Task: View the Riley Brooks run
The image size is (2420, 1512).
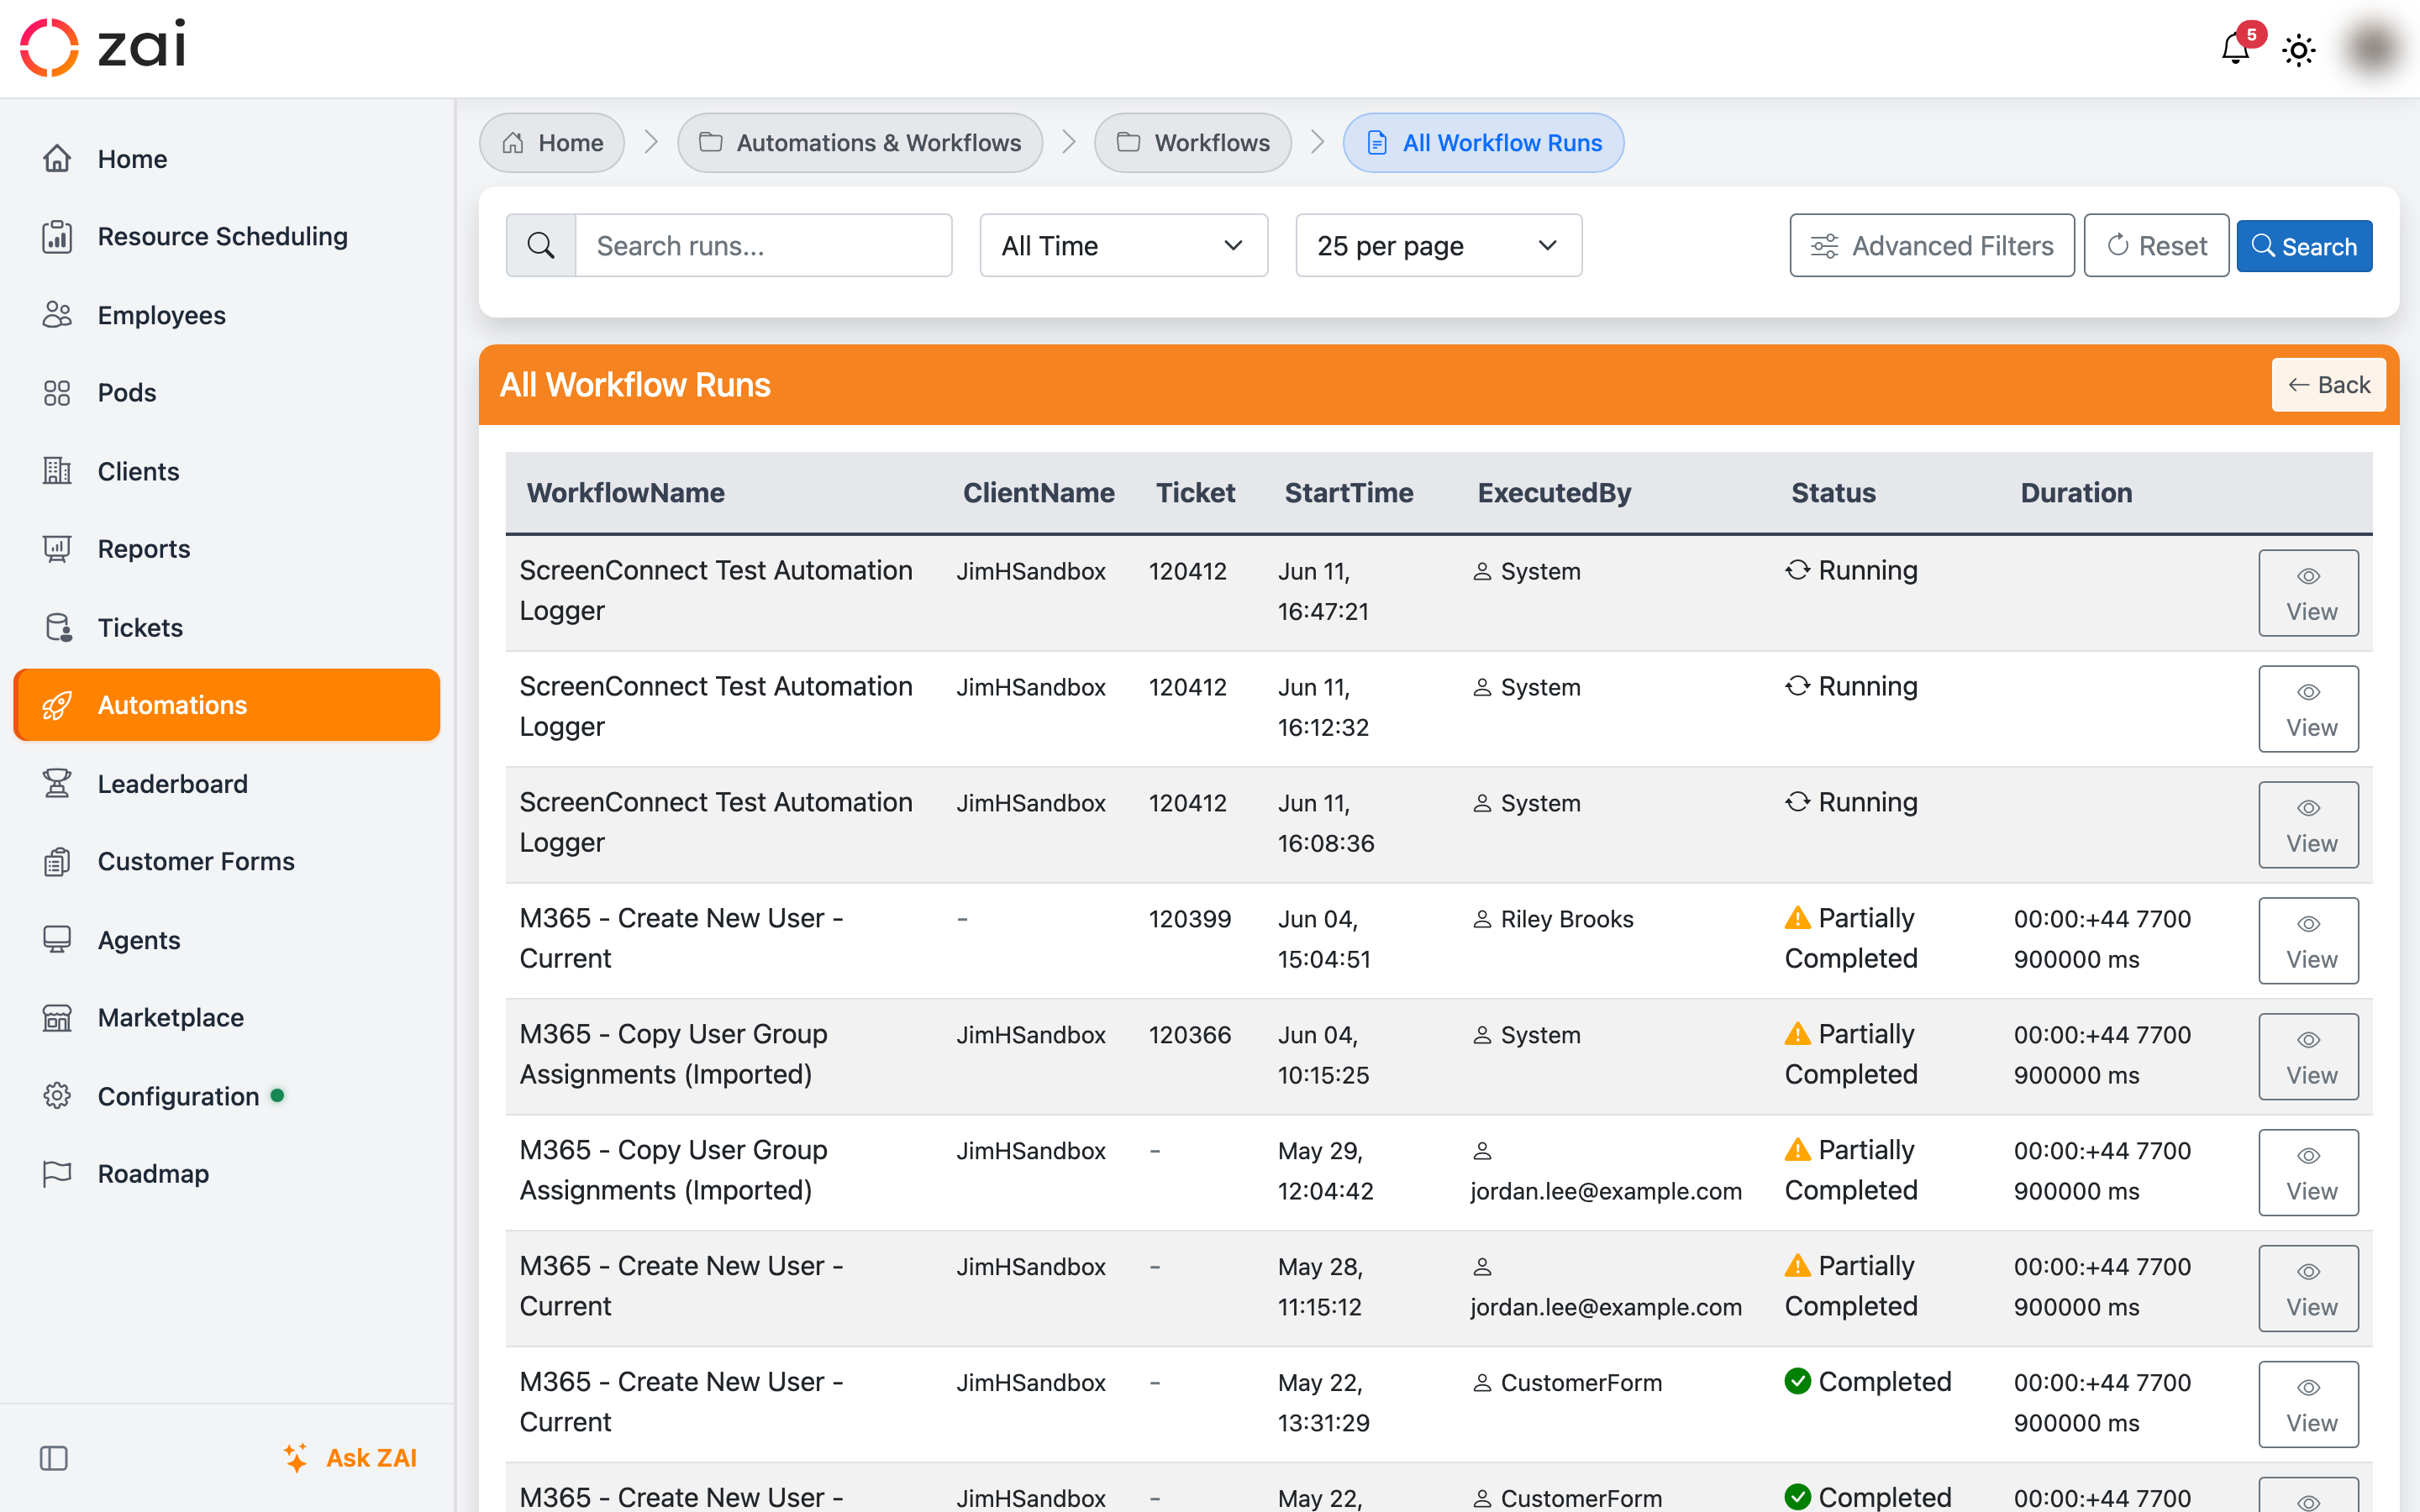Action: click(2308, 941)
